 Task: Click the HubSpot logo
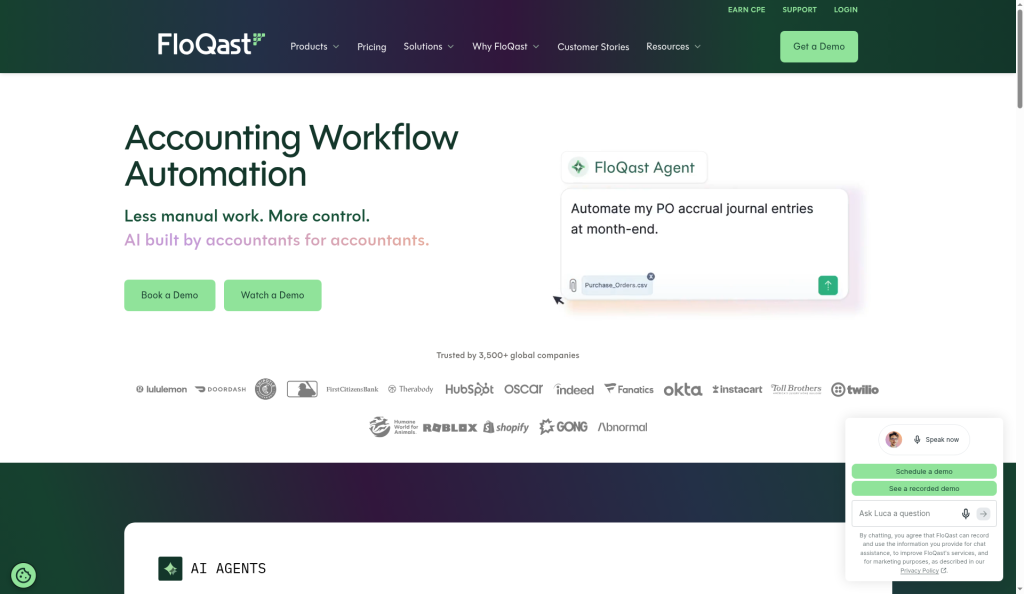pyautogui.click(x=469, y=389)
